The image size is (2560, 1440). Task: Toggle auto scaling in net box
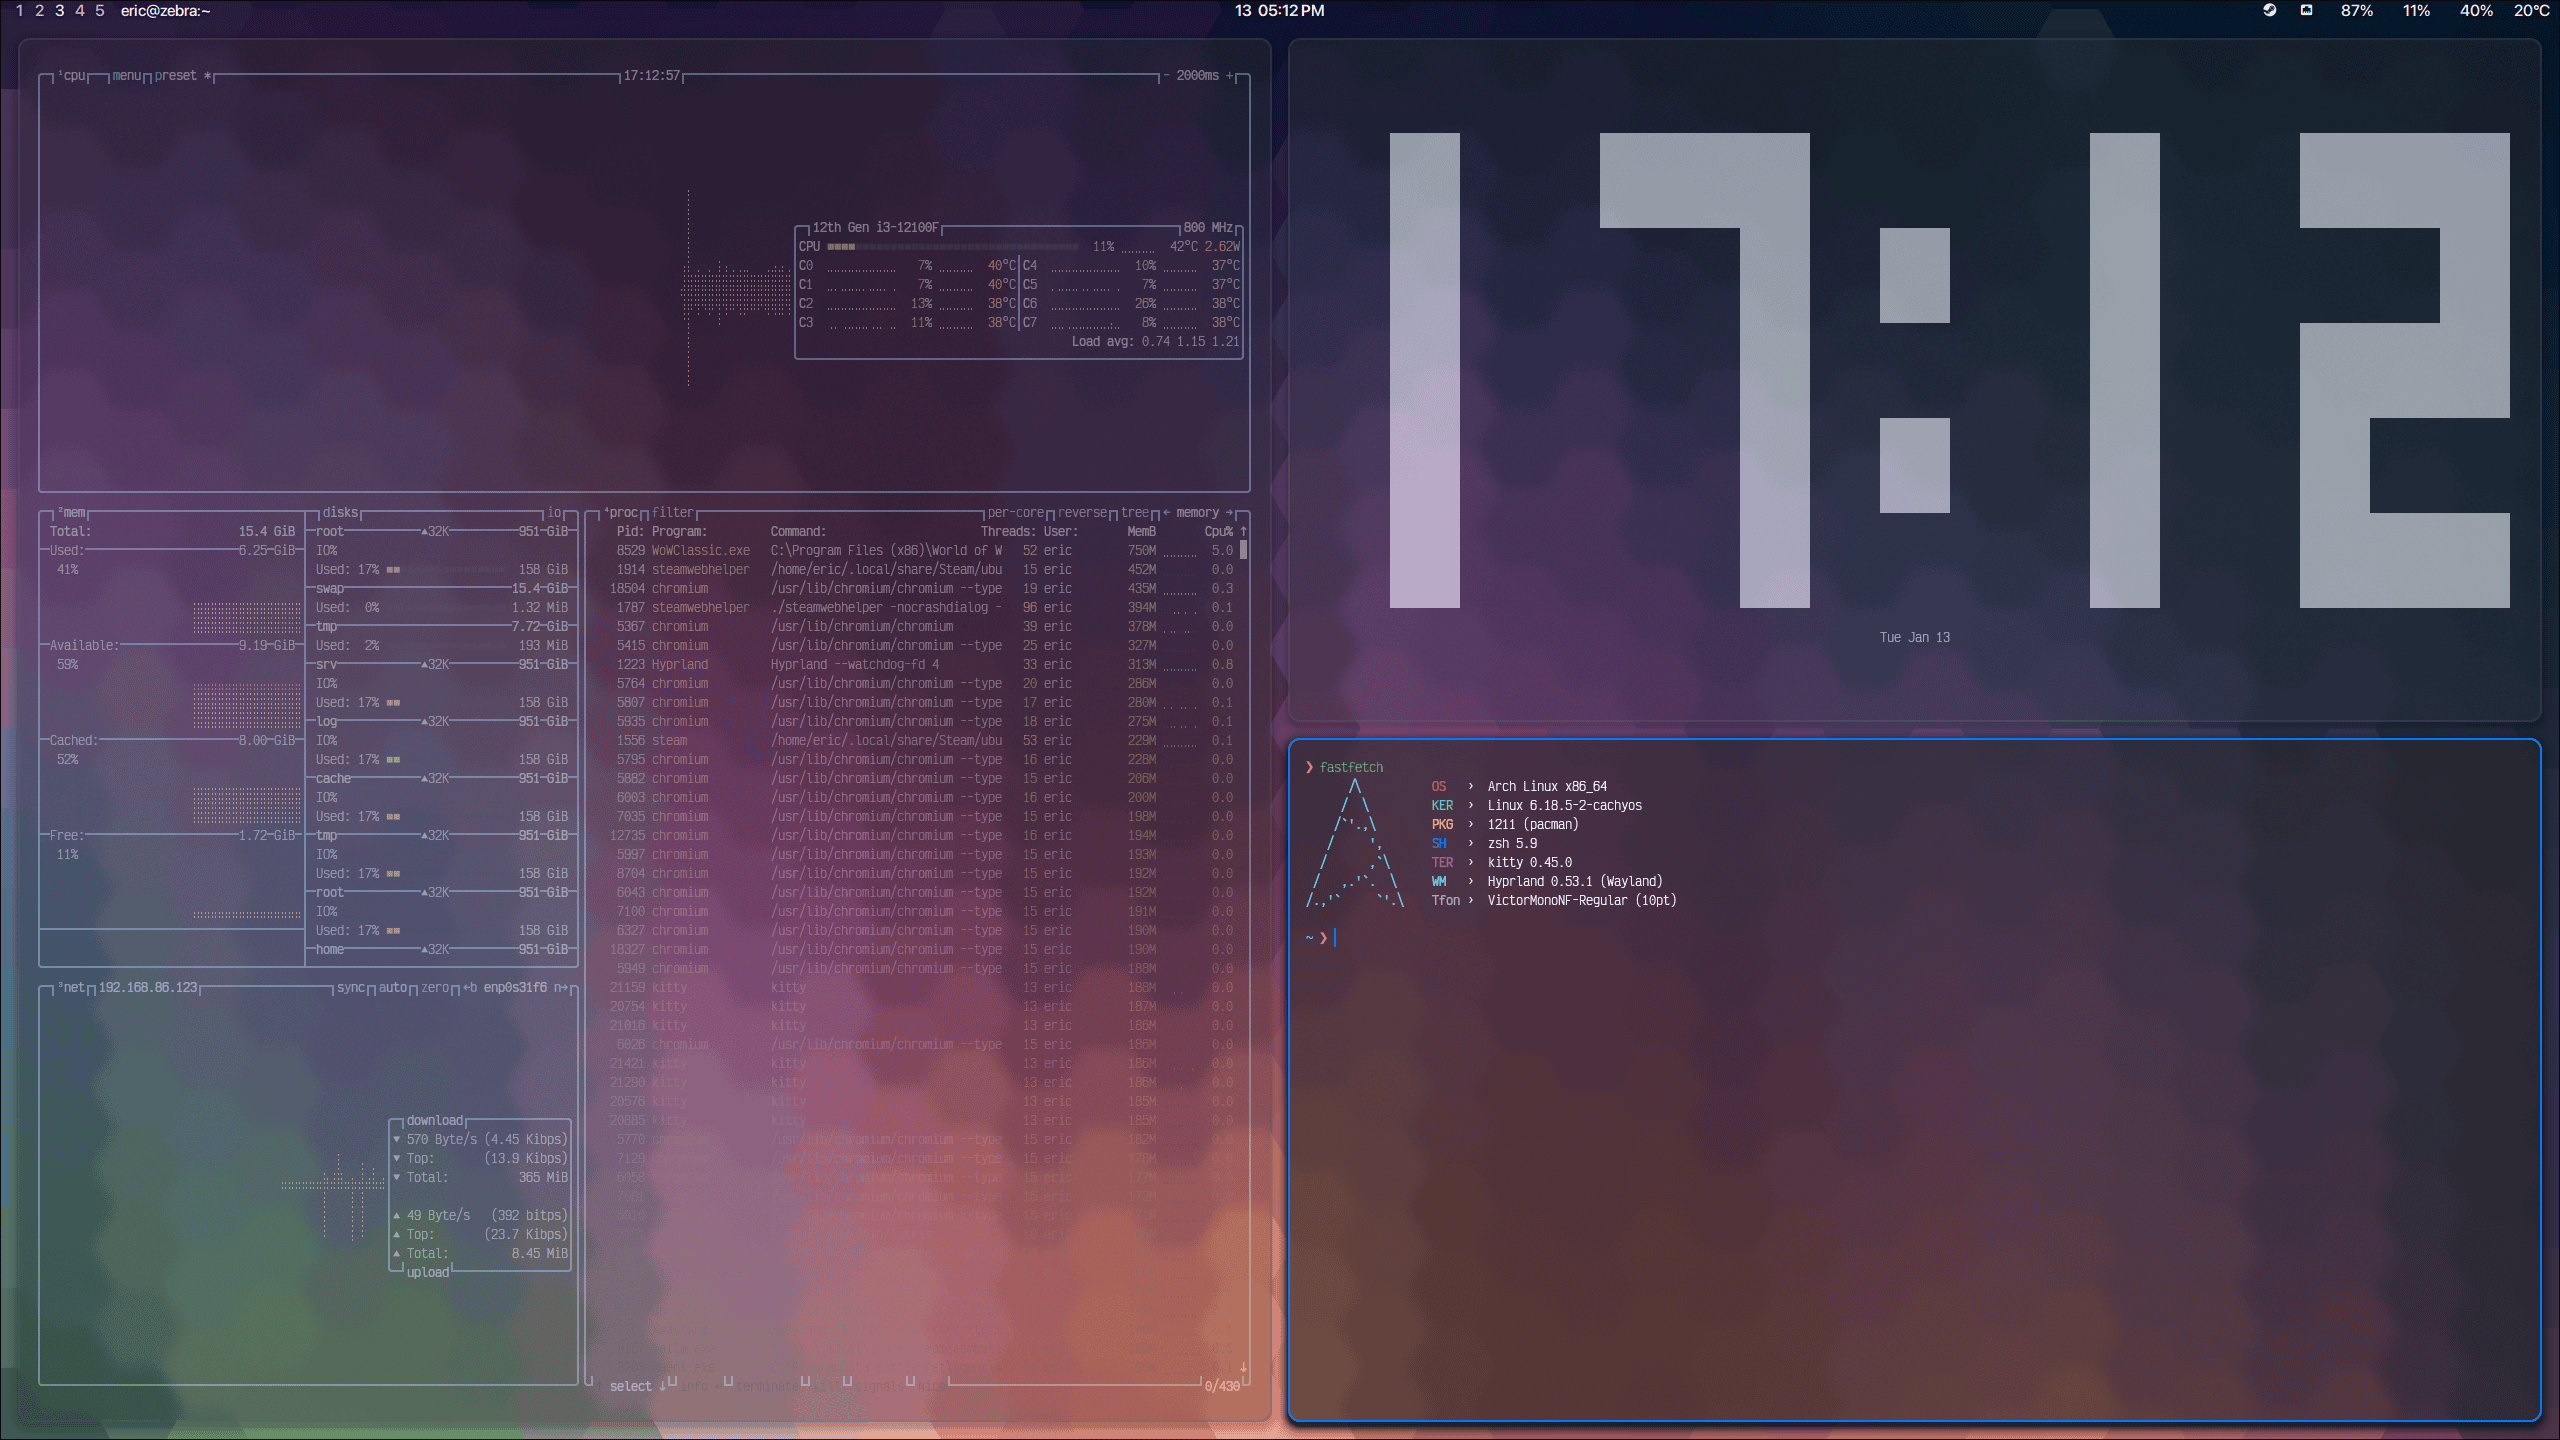click(x=393, y=987)
